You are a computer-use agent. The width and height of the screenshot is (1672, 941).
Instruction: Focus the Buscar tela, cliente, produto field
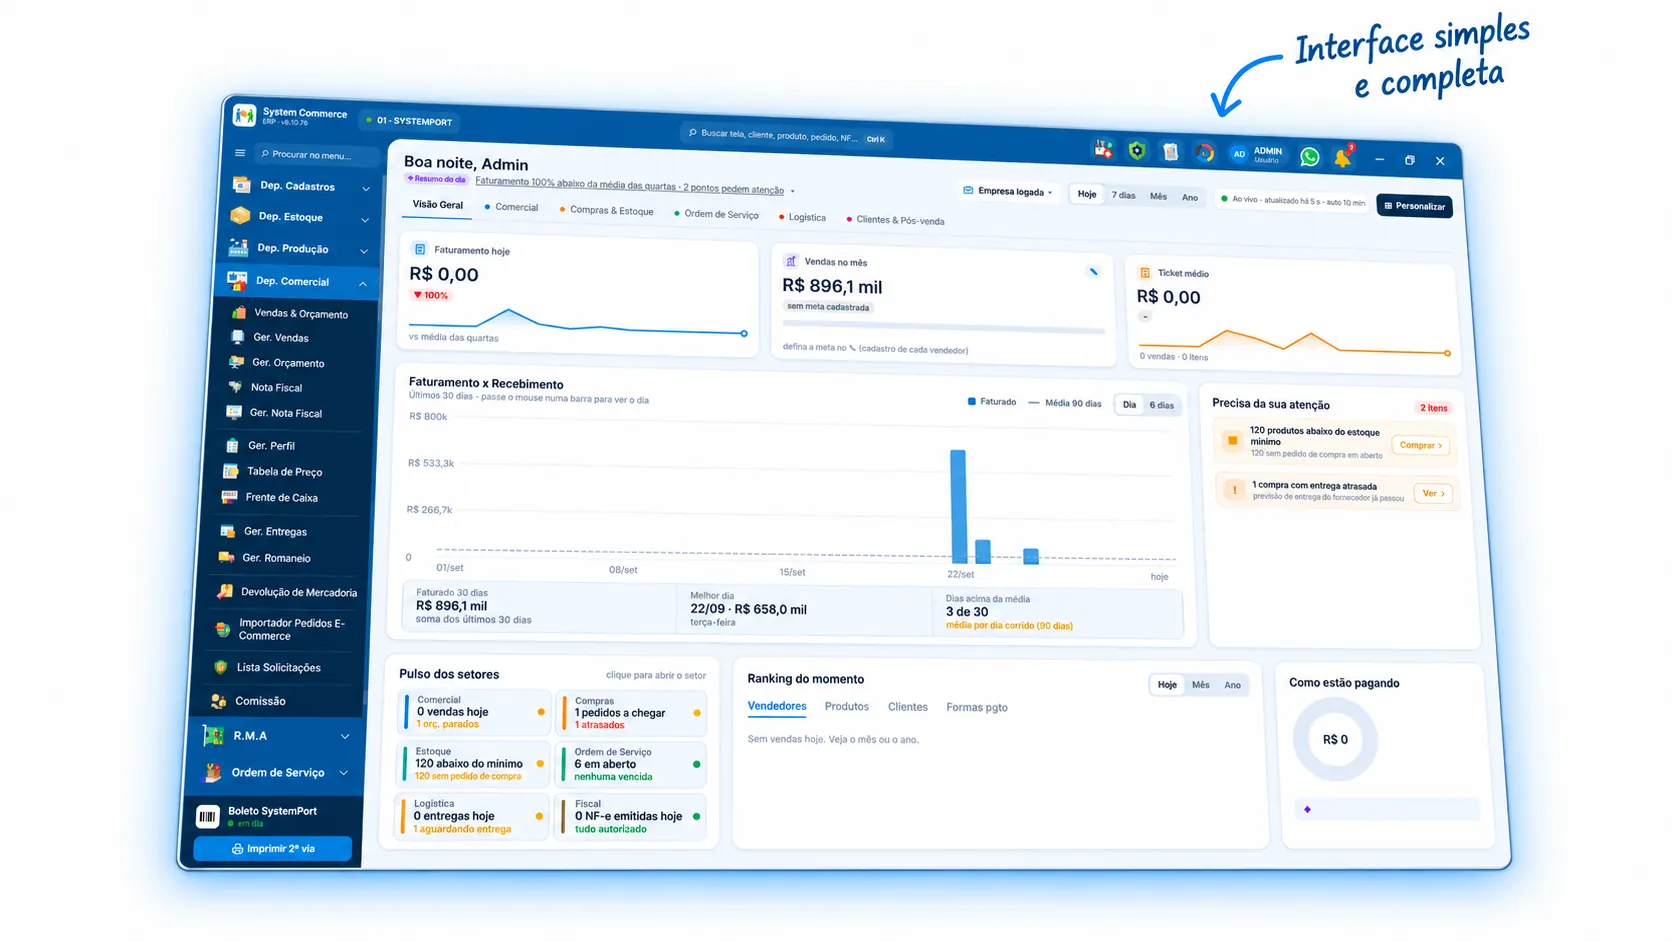click(787, 135)
